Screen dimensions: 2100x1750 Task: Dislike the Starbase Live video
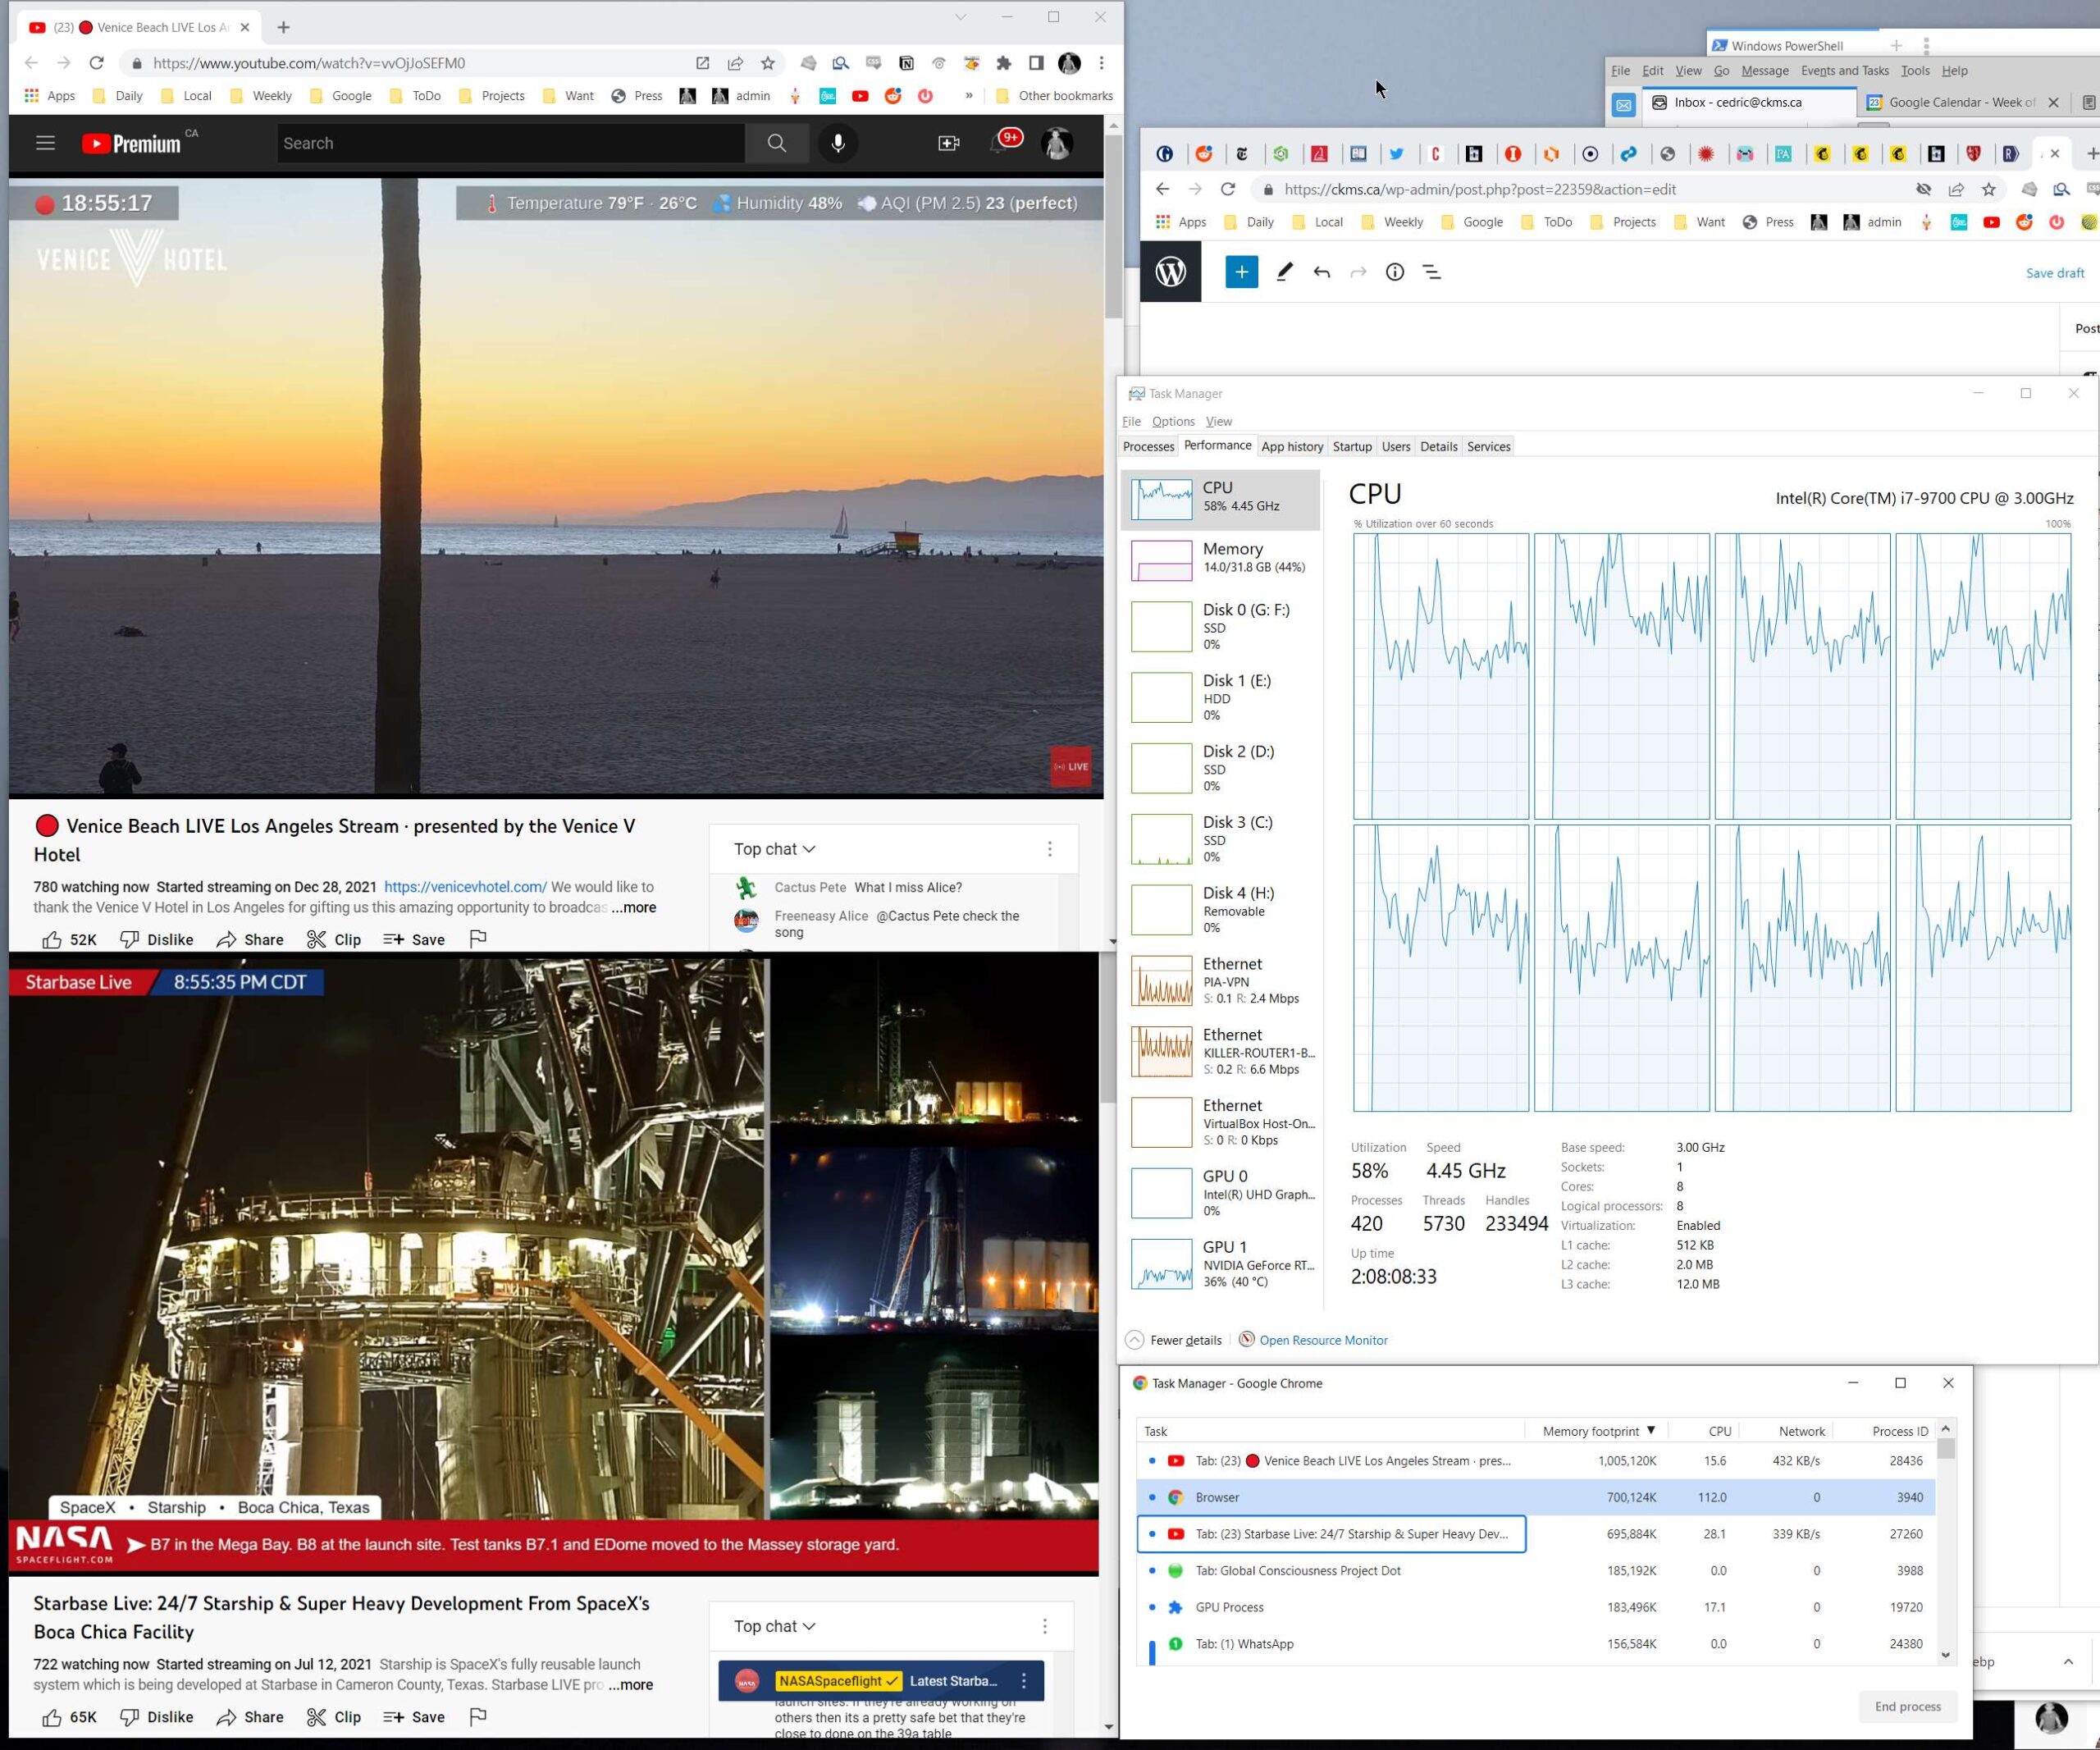click(x=156, y=1717)
